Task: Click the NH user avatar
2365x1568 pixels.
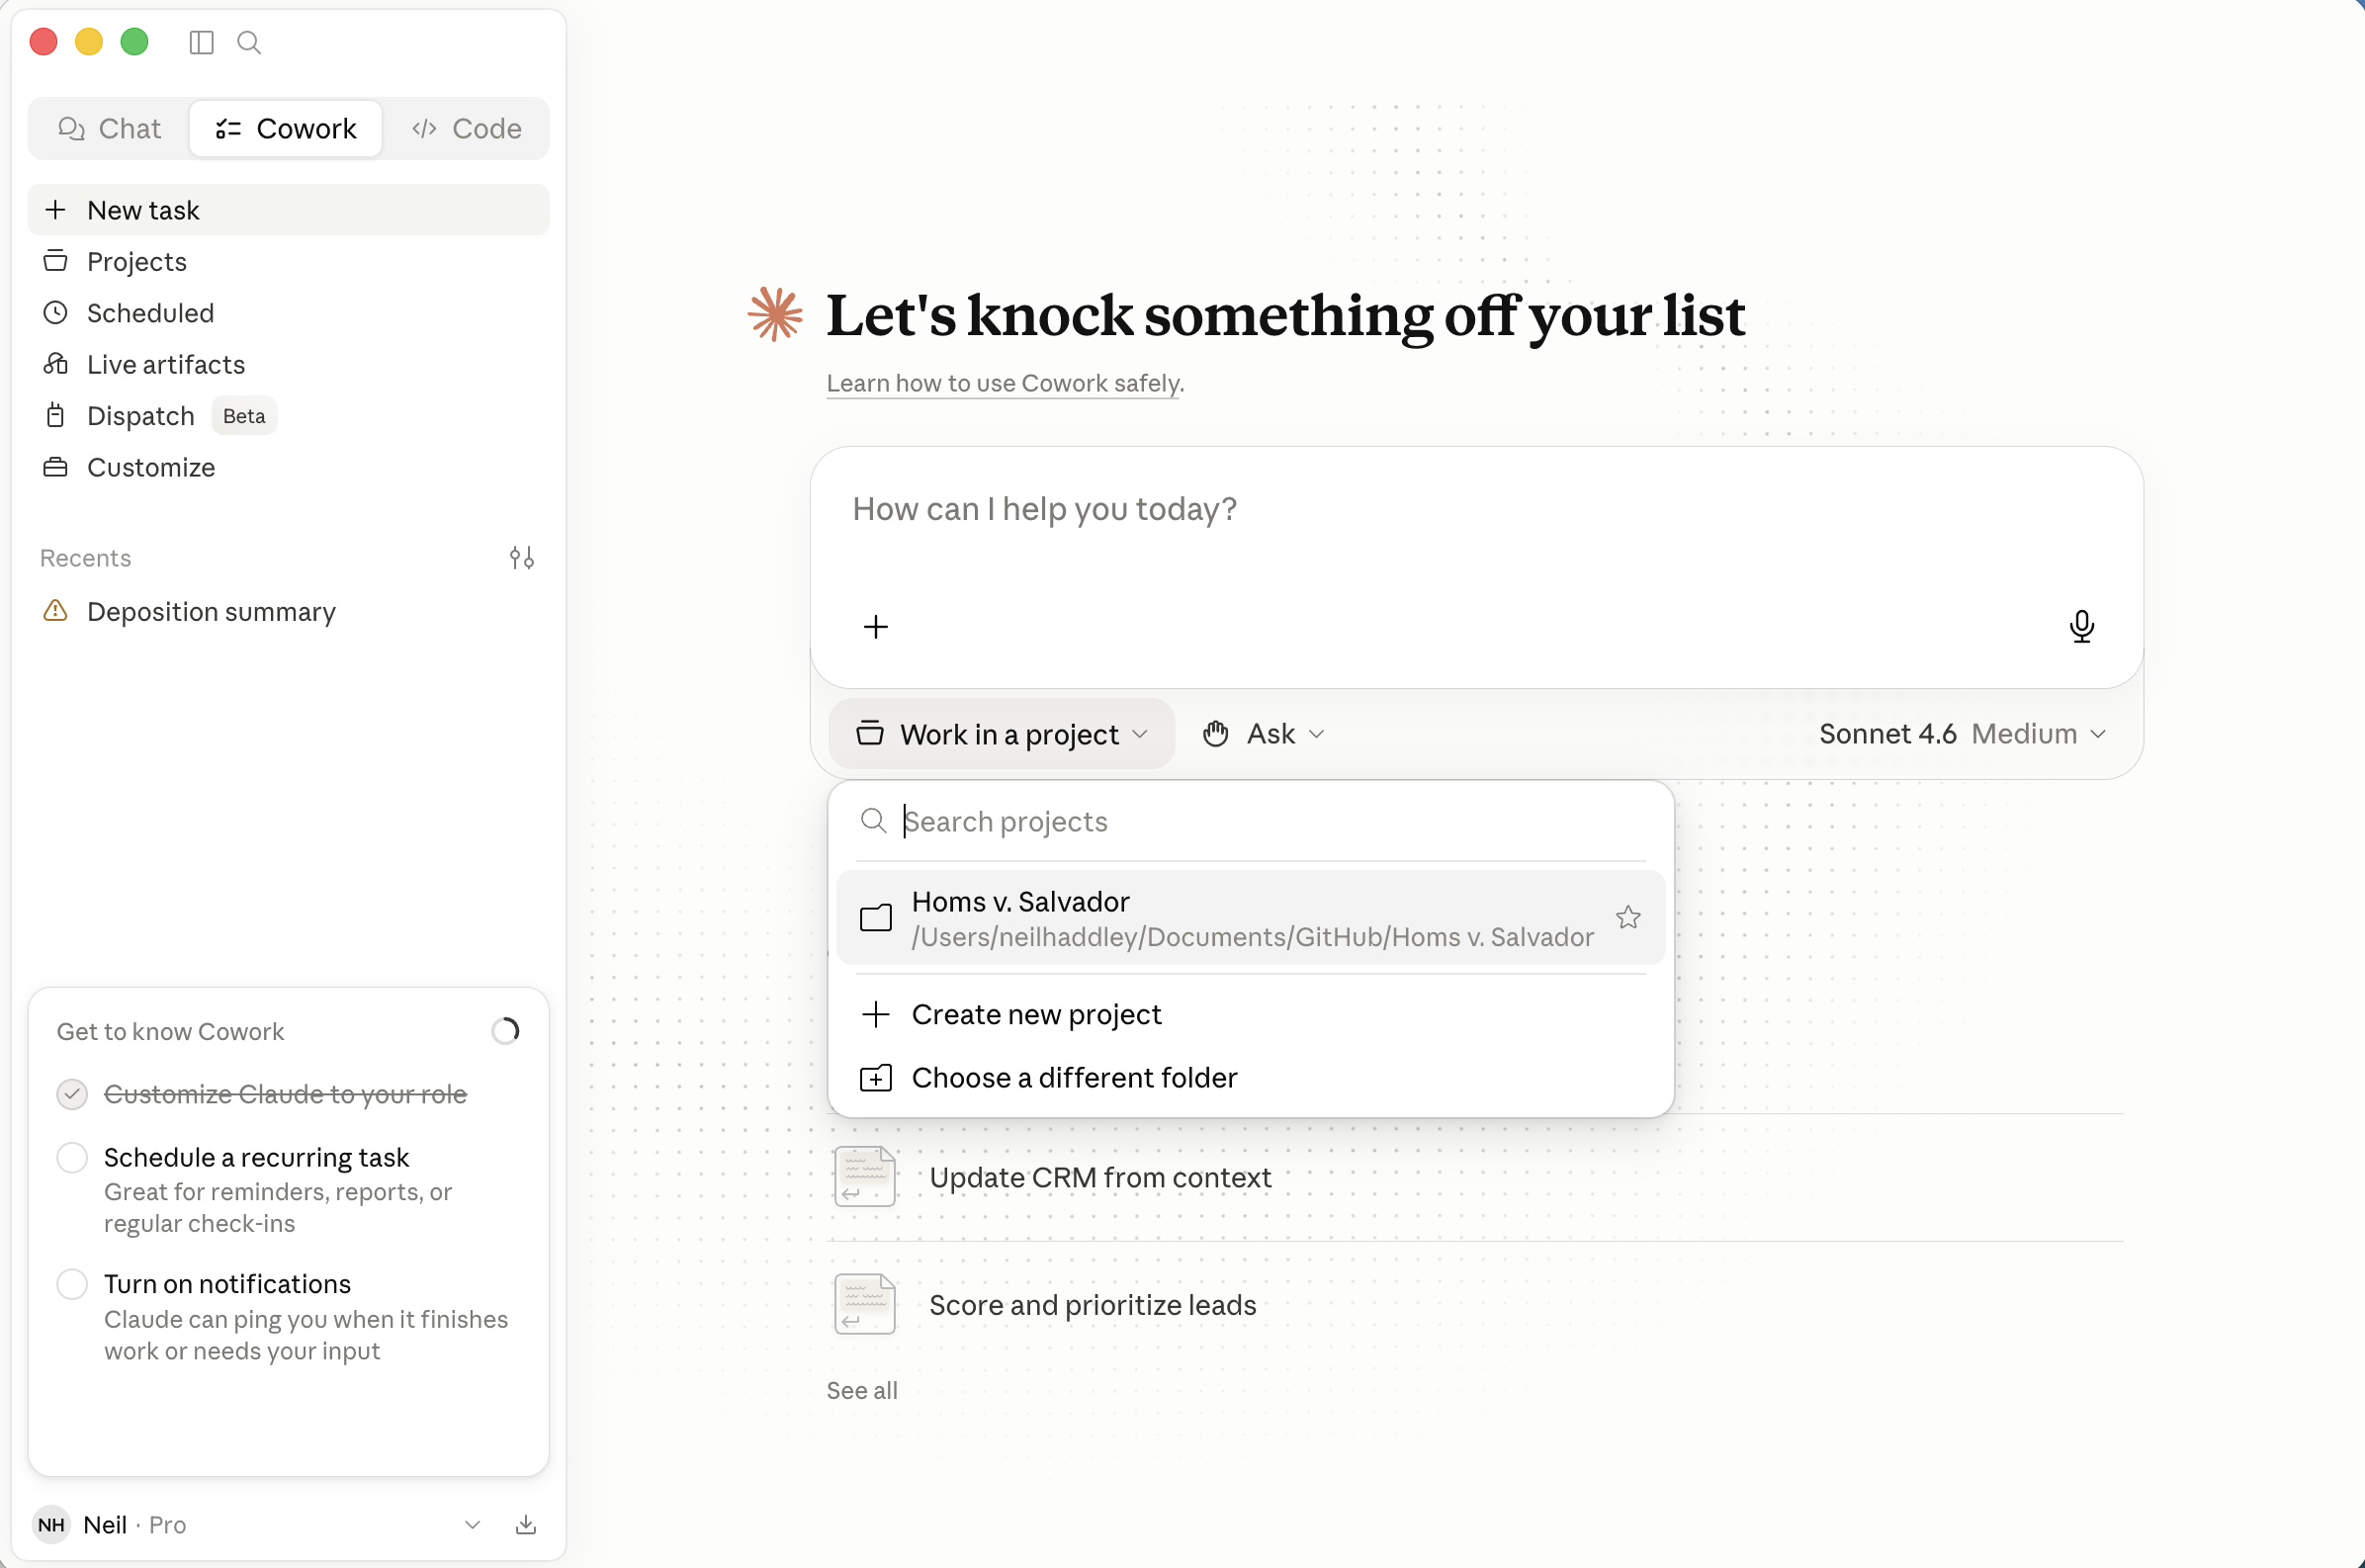Action: [x=51, y=1524]
